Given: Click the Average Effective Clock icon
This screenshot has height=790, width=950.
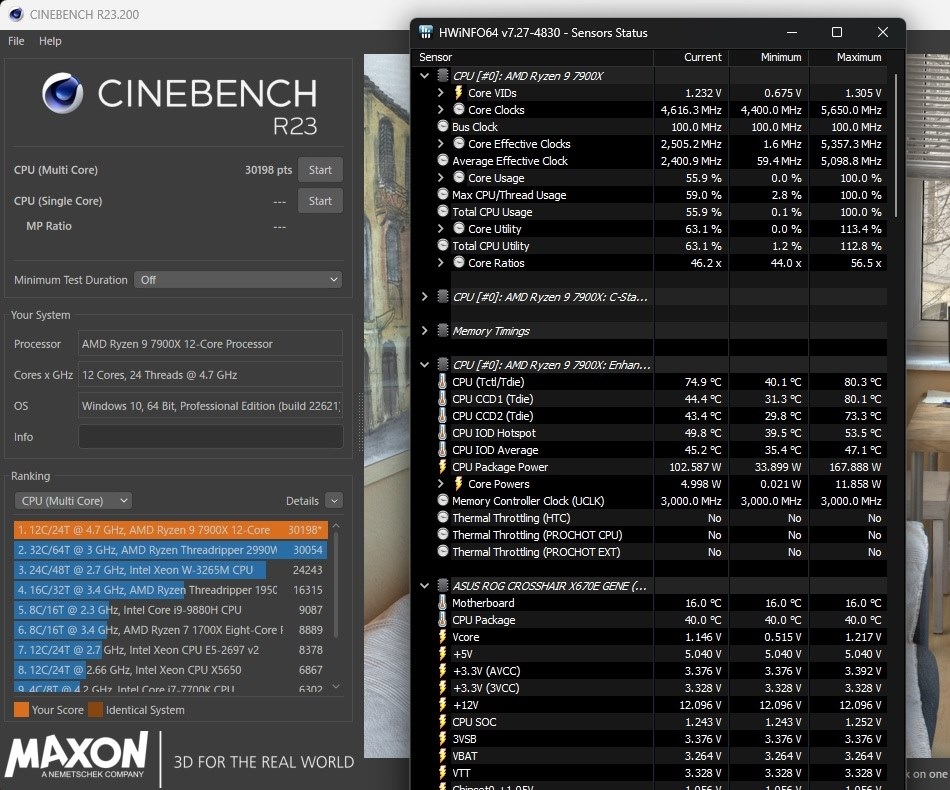Looking at the screenshot, I should click(443, 160).
